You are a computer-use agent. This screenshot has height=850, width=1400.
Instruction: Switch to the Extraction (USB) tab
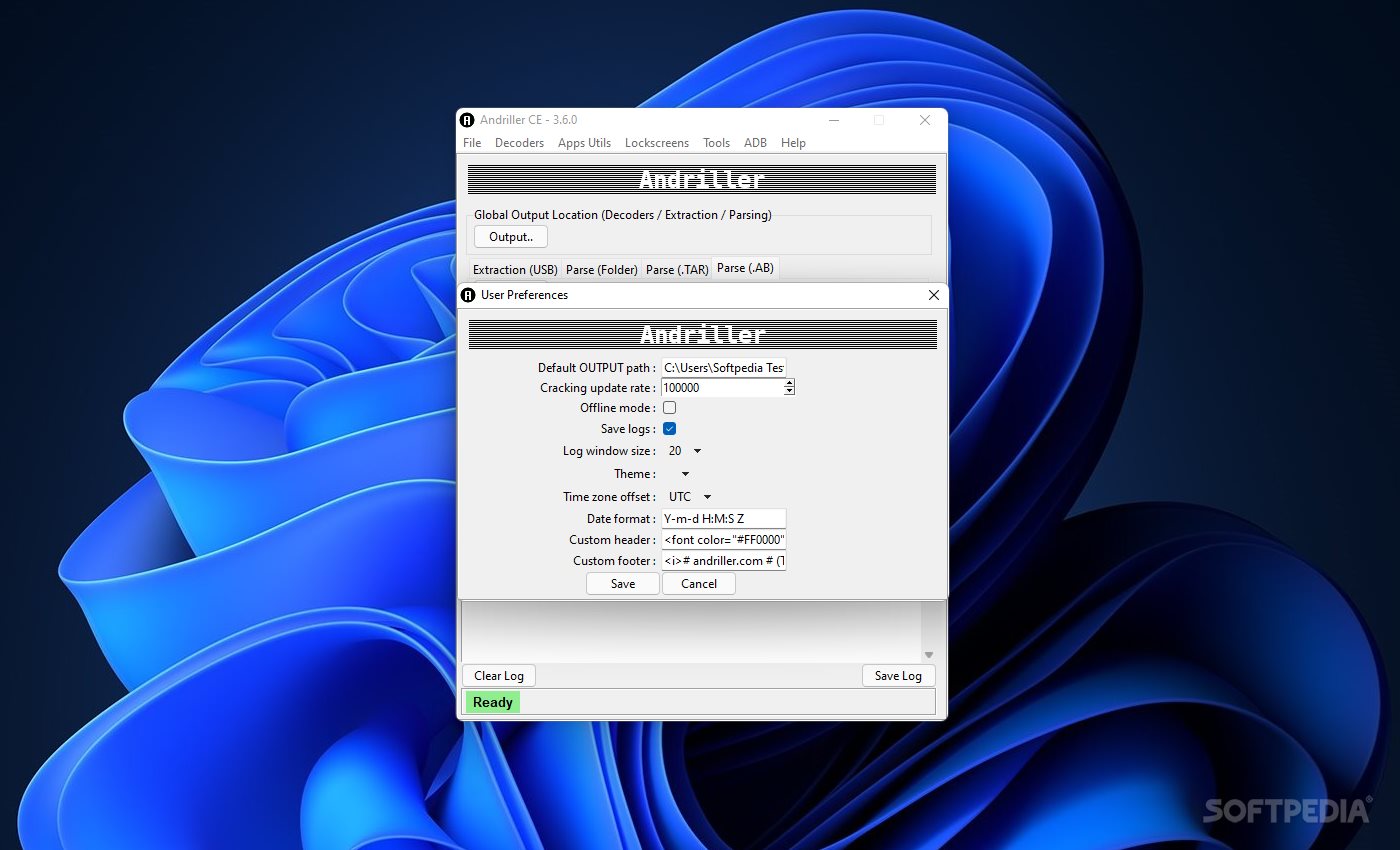[x=515, y=270]
